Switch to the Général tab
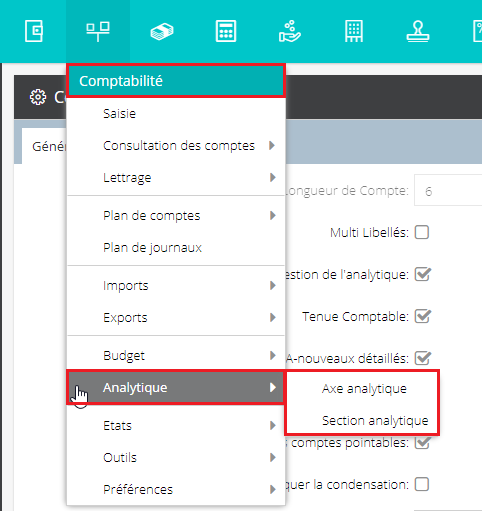The width and height of the screenshot is (482, 511). point(45,146)
